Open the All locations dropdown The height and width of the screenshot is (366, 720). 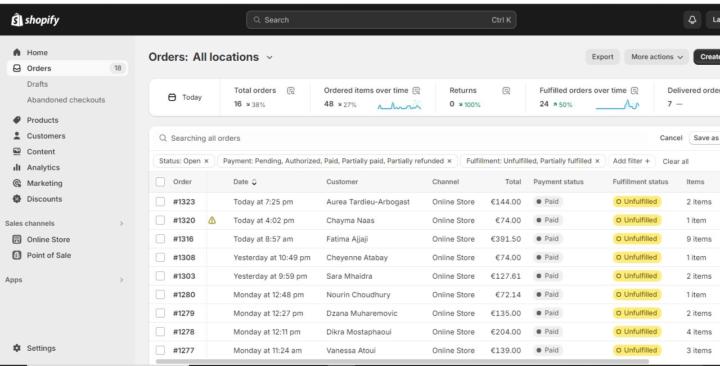(233, 57)
